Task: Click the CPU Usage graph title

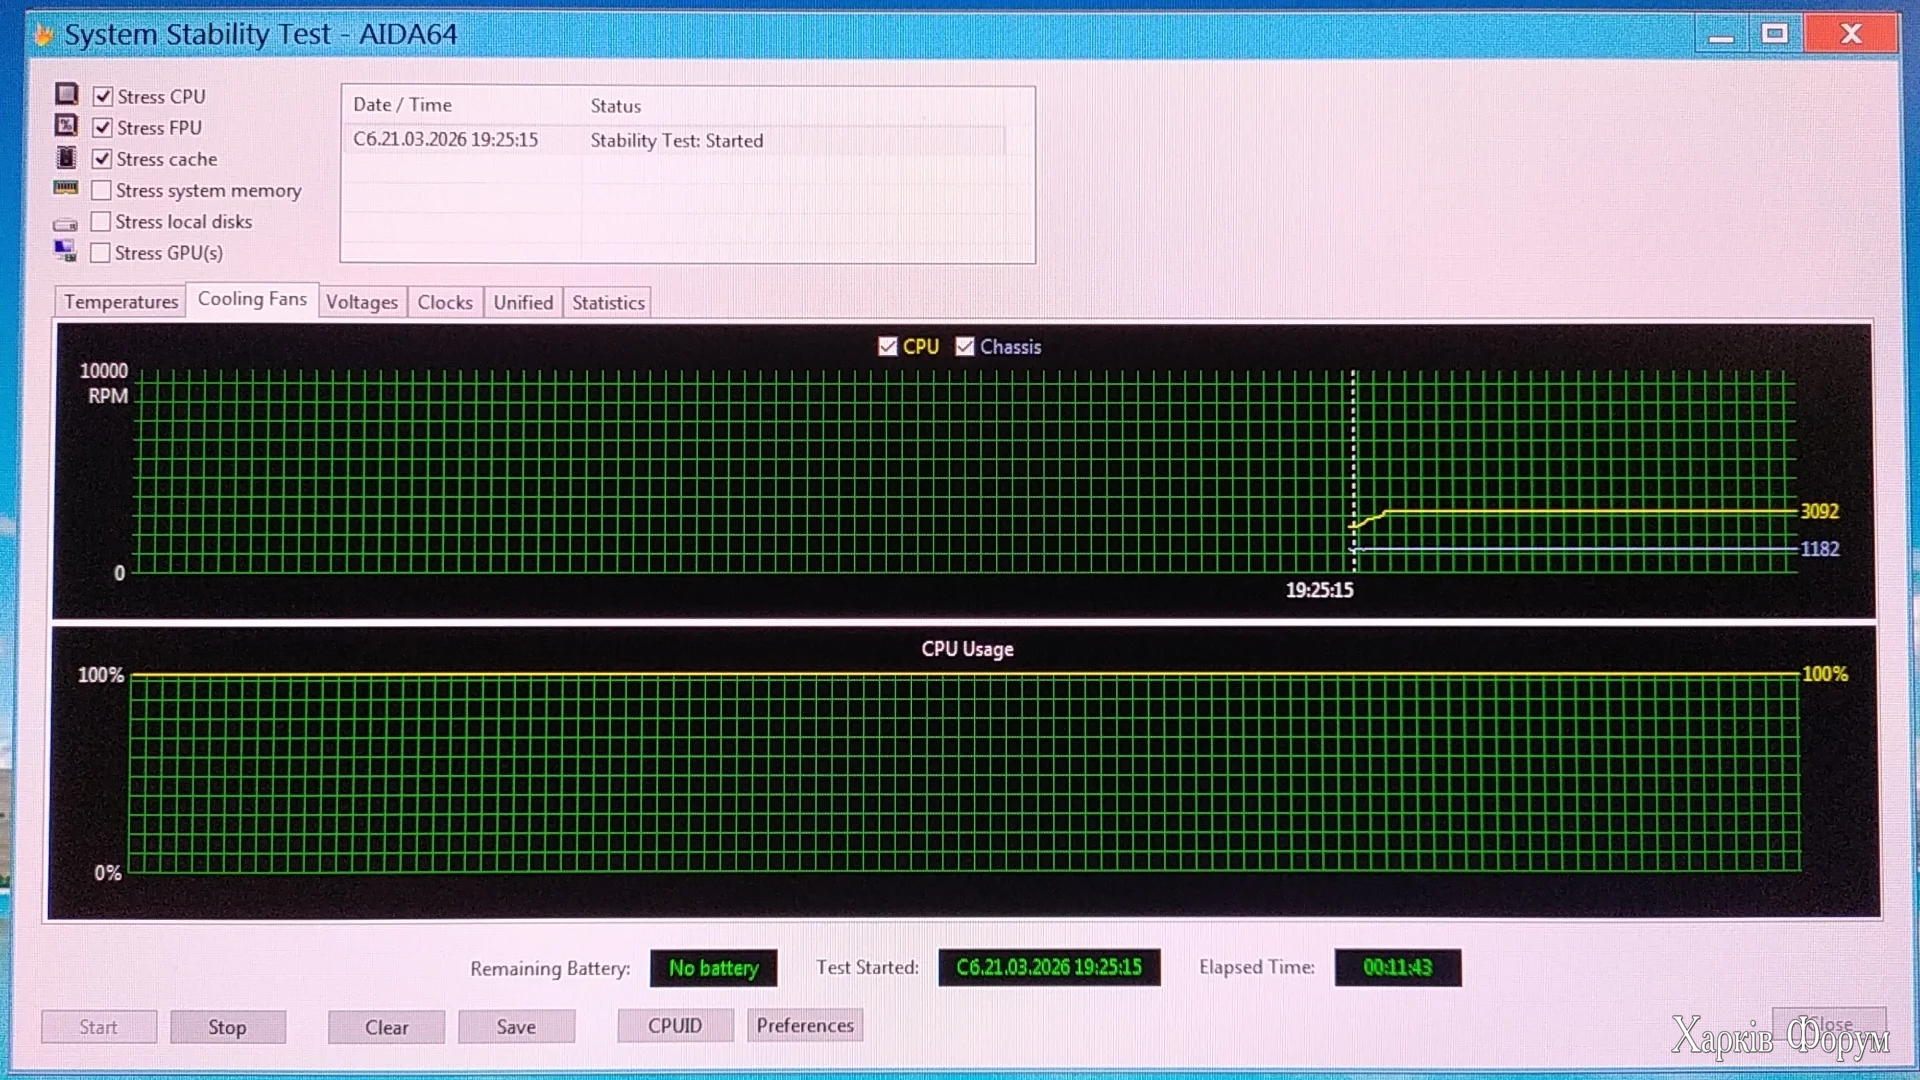Action: (x=967, y=649)
